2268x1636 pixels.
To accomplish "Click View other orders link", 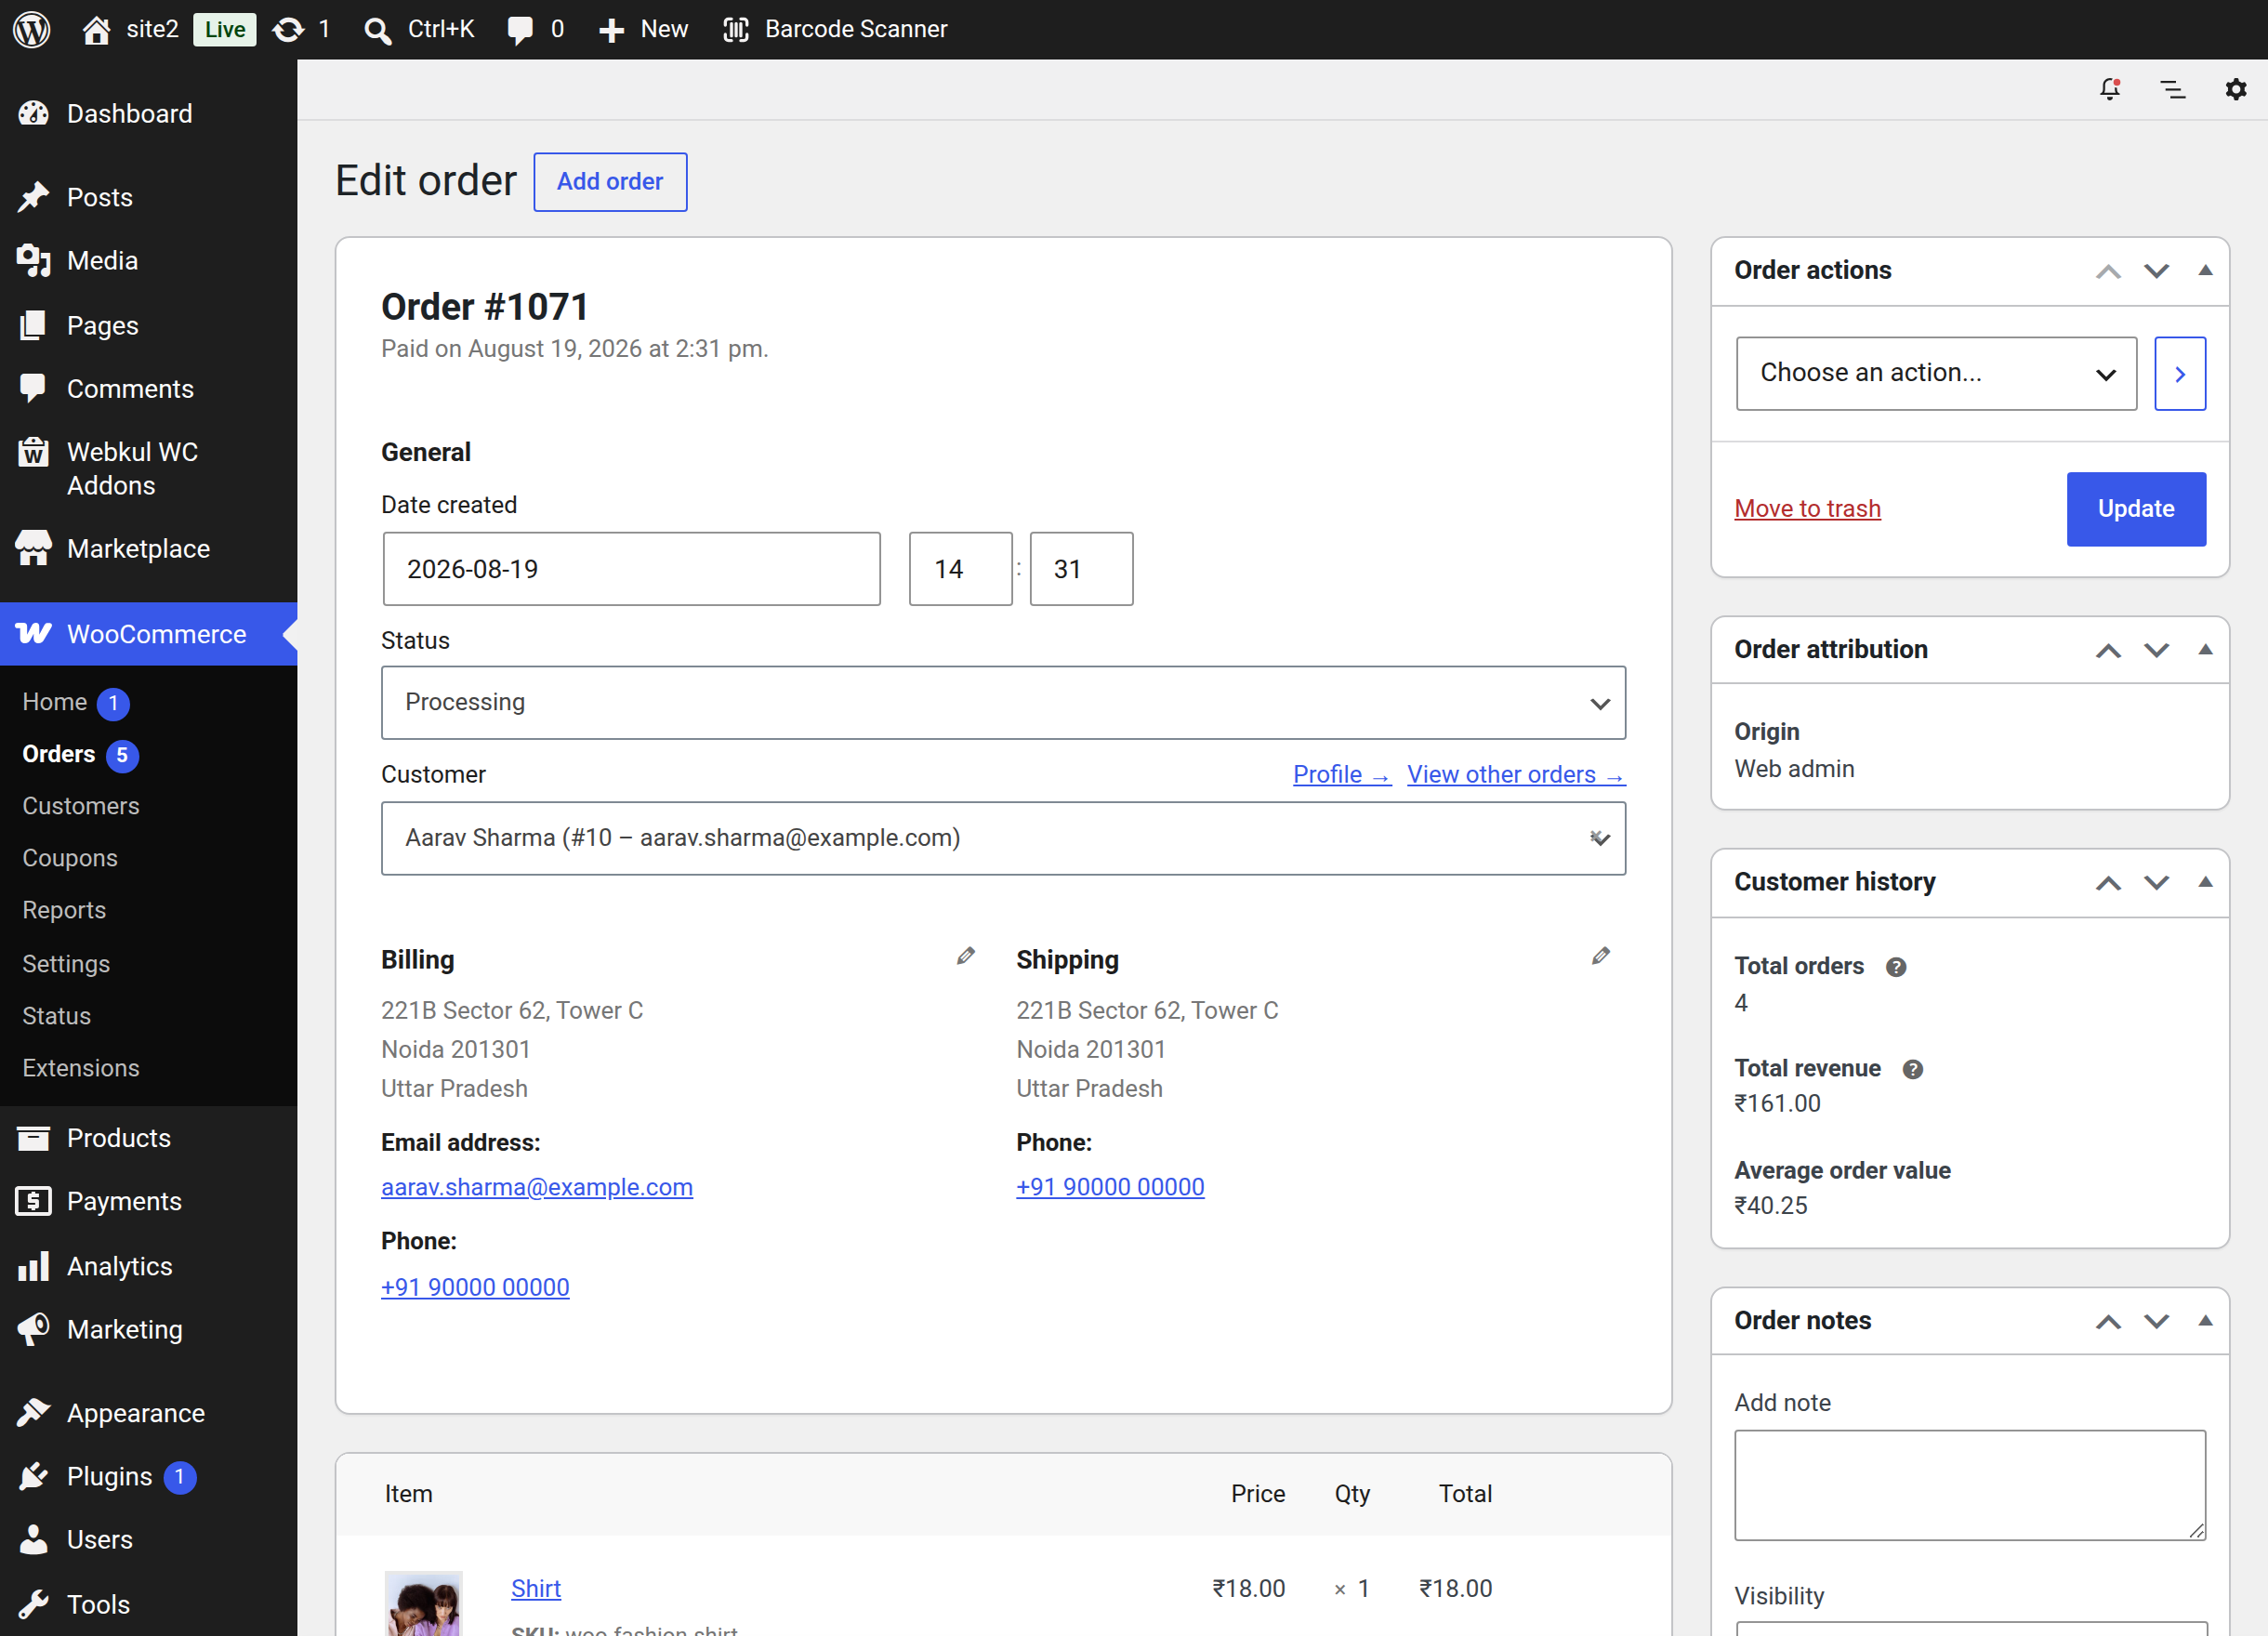I will click(x=1516, y=775).
